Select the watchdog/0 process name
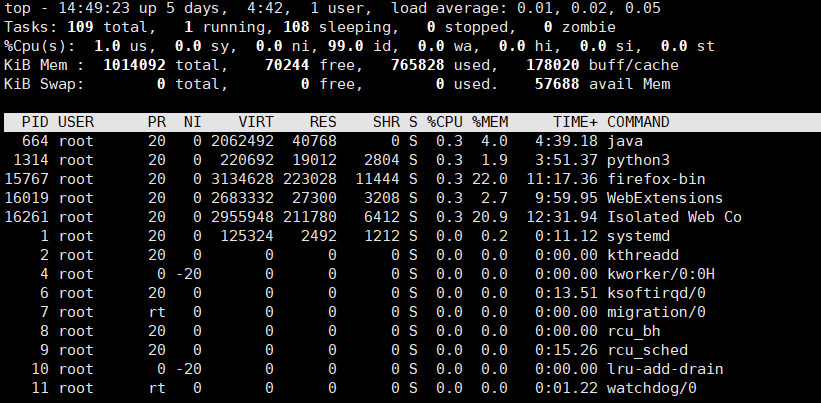Image resolution: width=821 pixels, height=403 pixels. pyautogui.click(x=652, y=388)
